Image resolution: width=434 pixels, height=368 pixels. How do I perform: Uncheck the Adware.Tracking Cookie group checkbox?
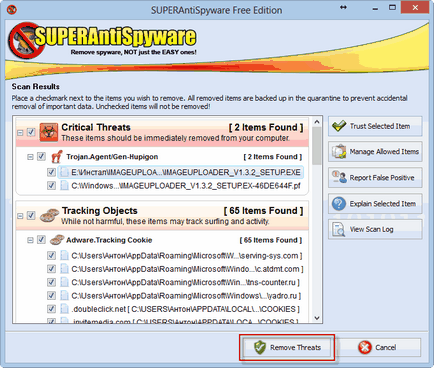coord(41,240)
